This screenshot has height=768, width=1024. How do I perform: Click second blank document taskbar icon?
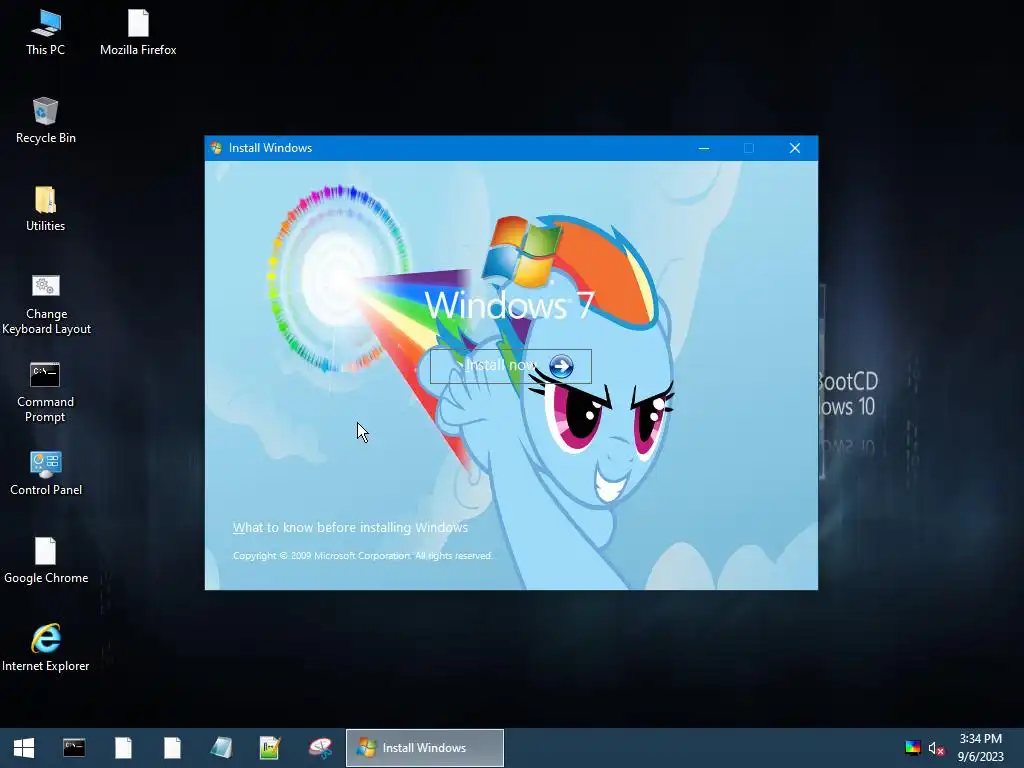pyautogui.click(x=172, y=748)
